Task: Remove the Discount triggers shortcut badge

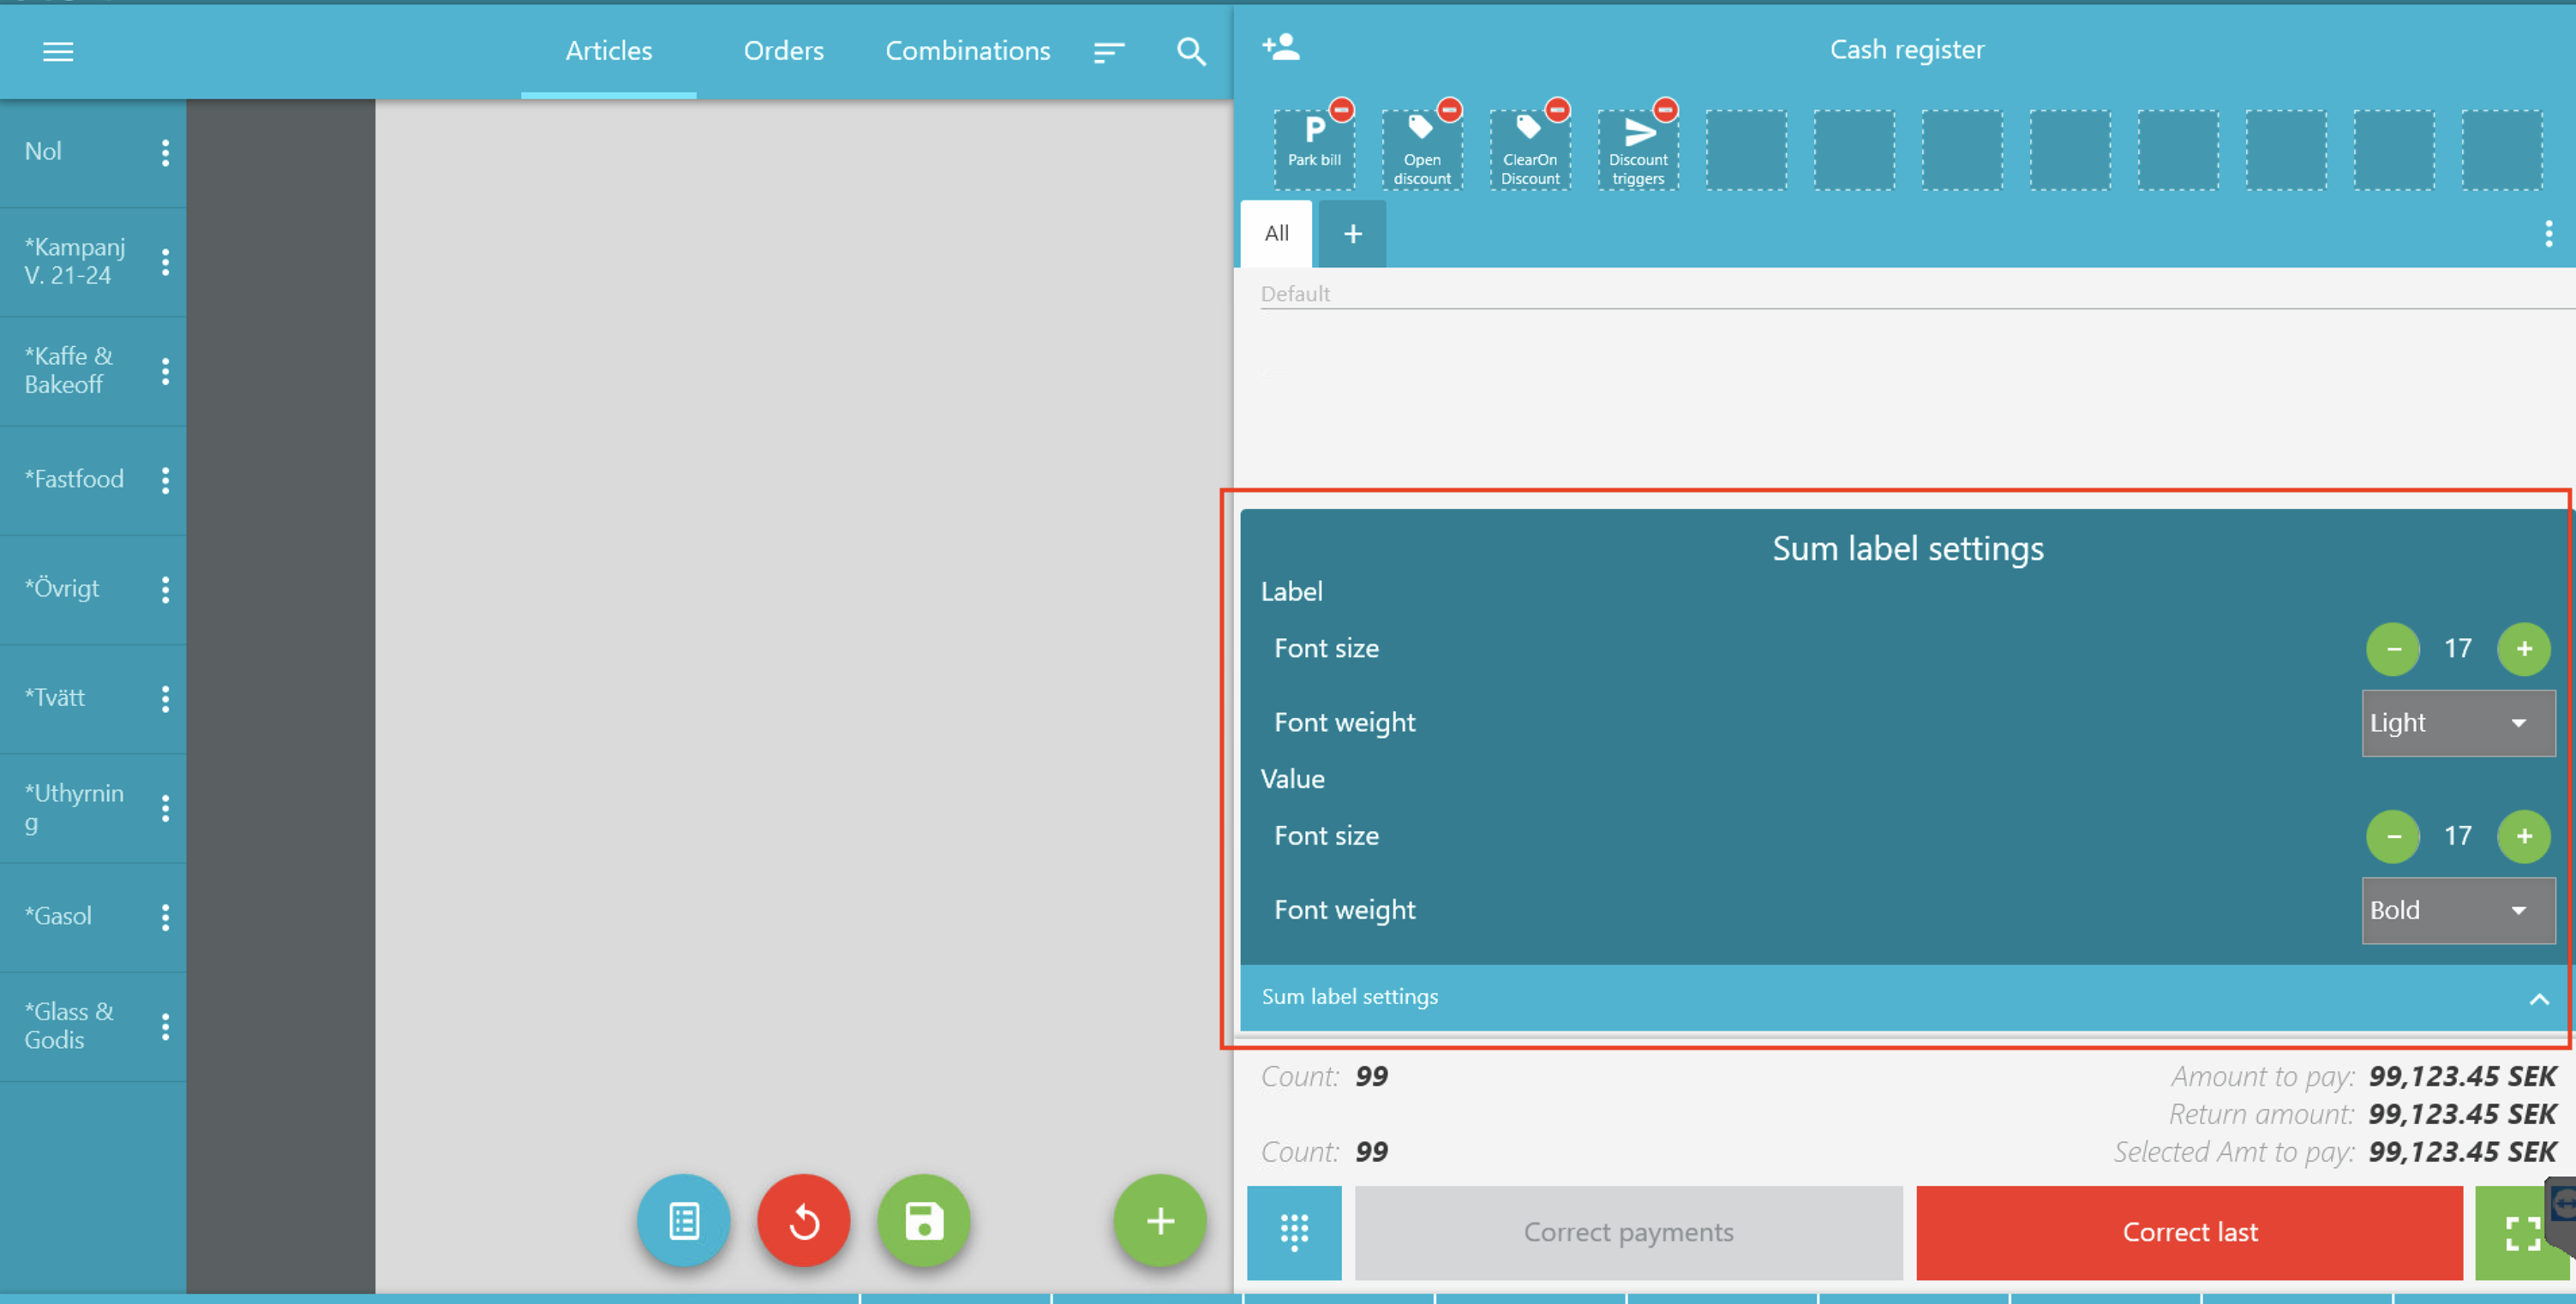Action: tap(1665, 109)
